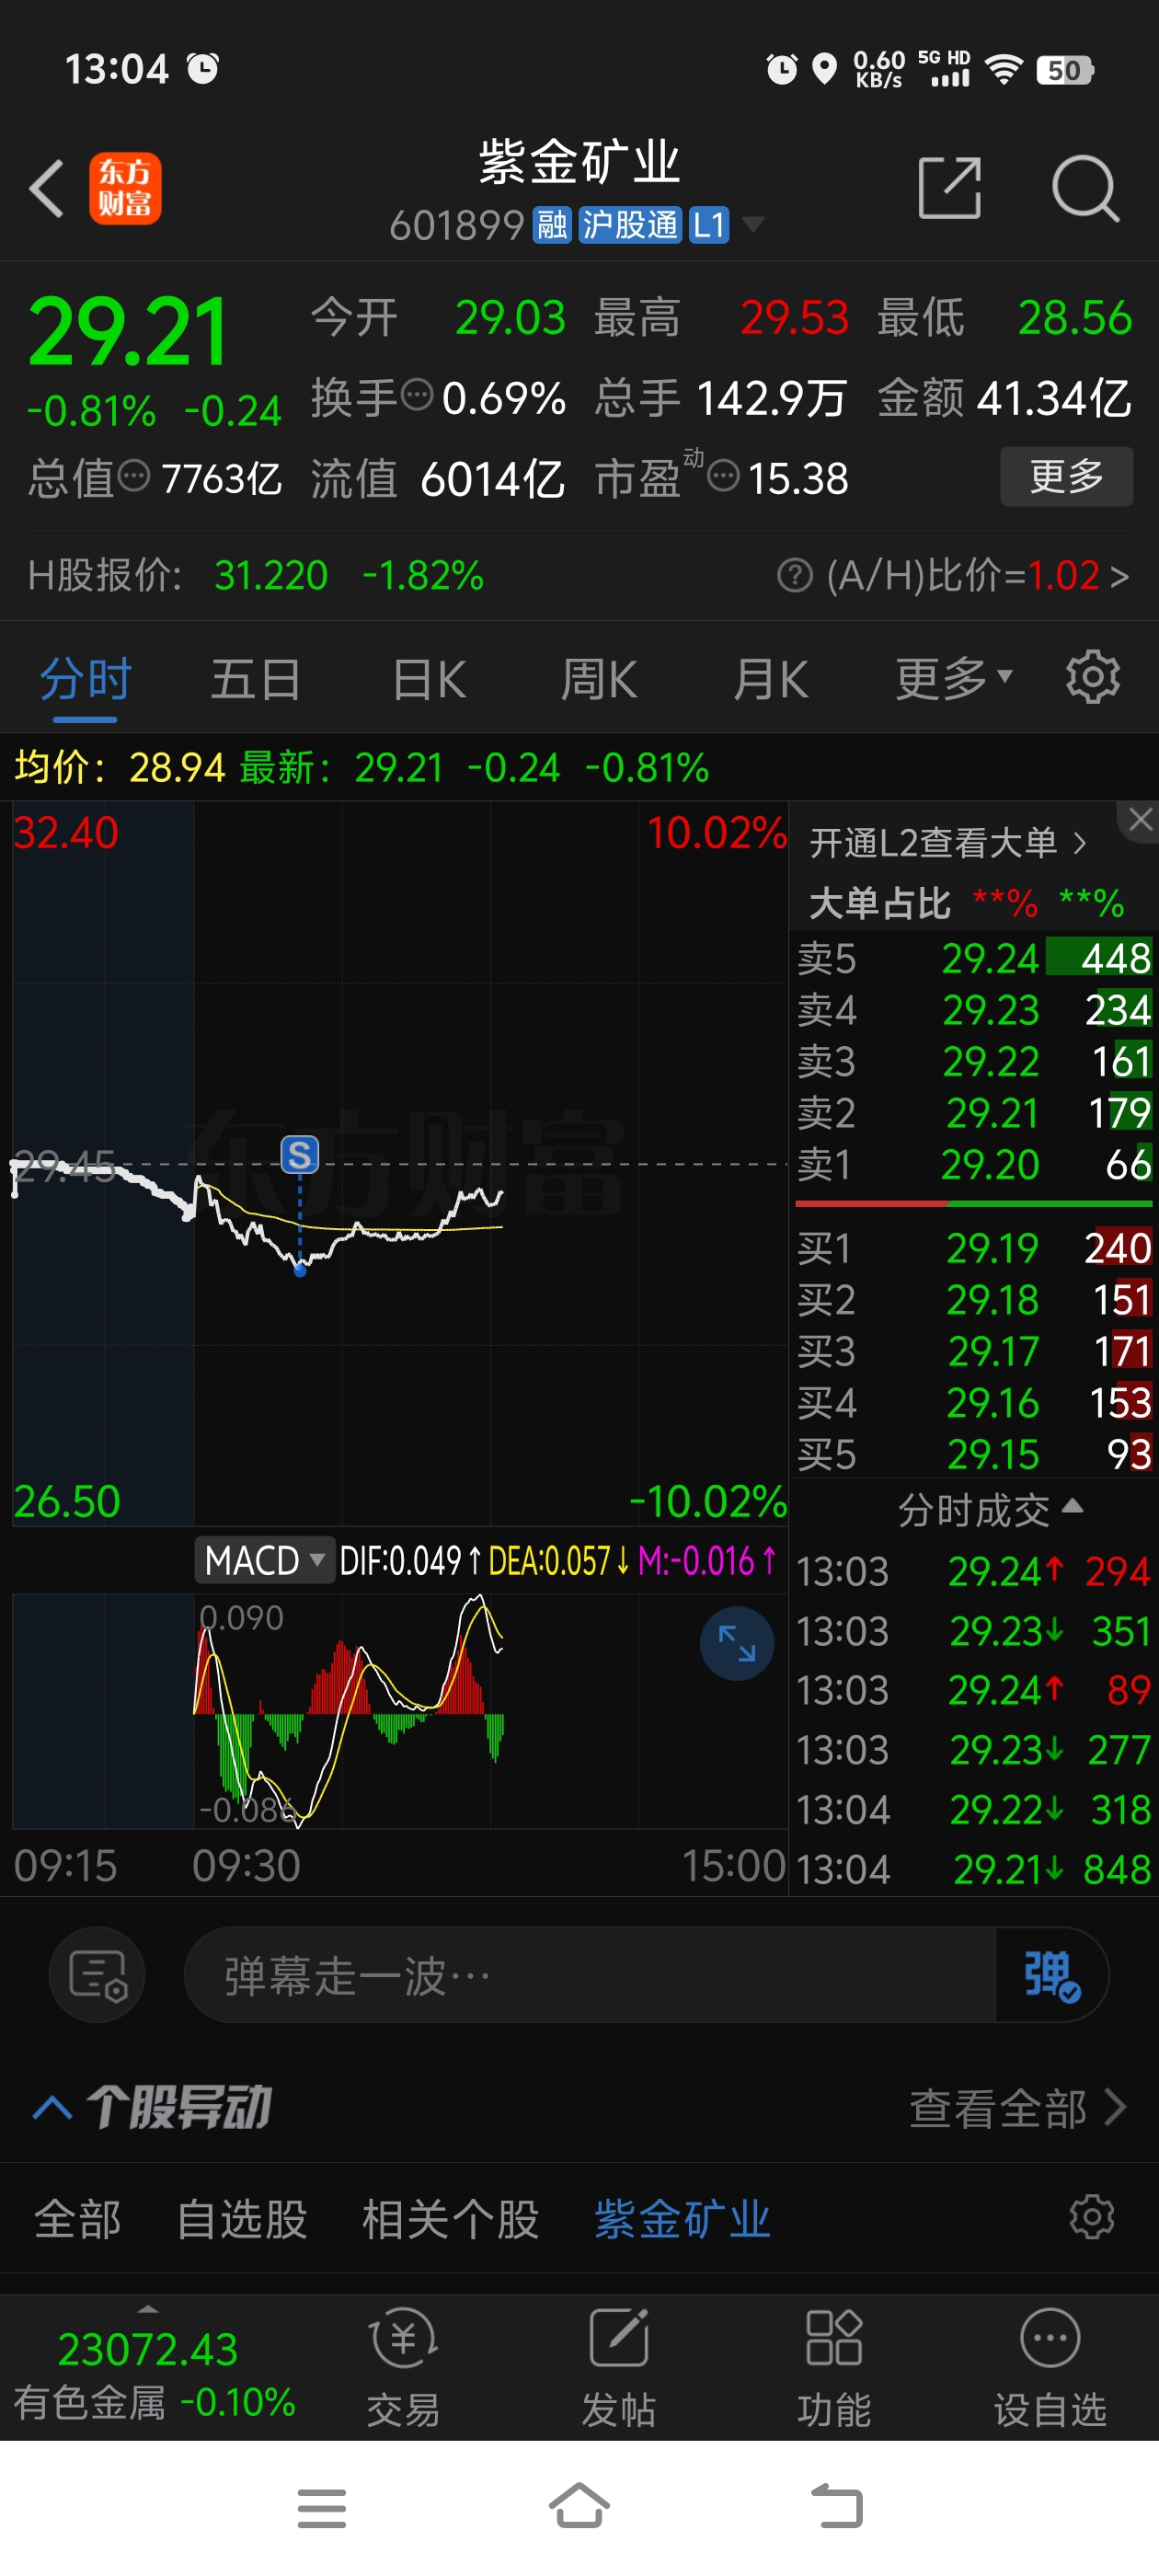
Task: Select the 全部 filter tab
Action: click(x=77, y=2219)
